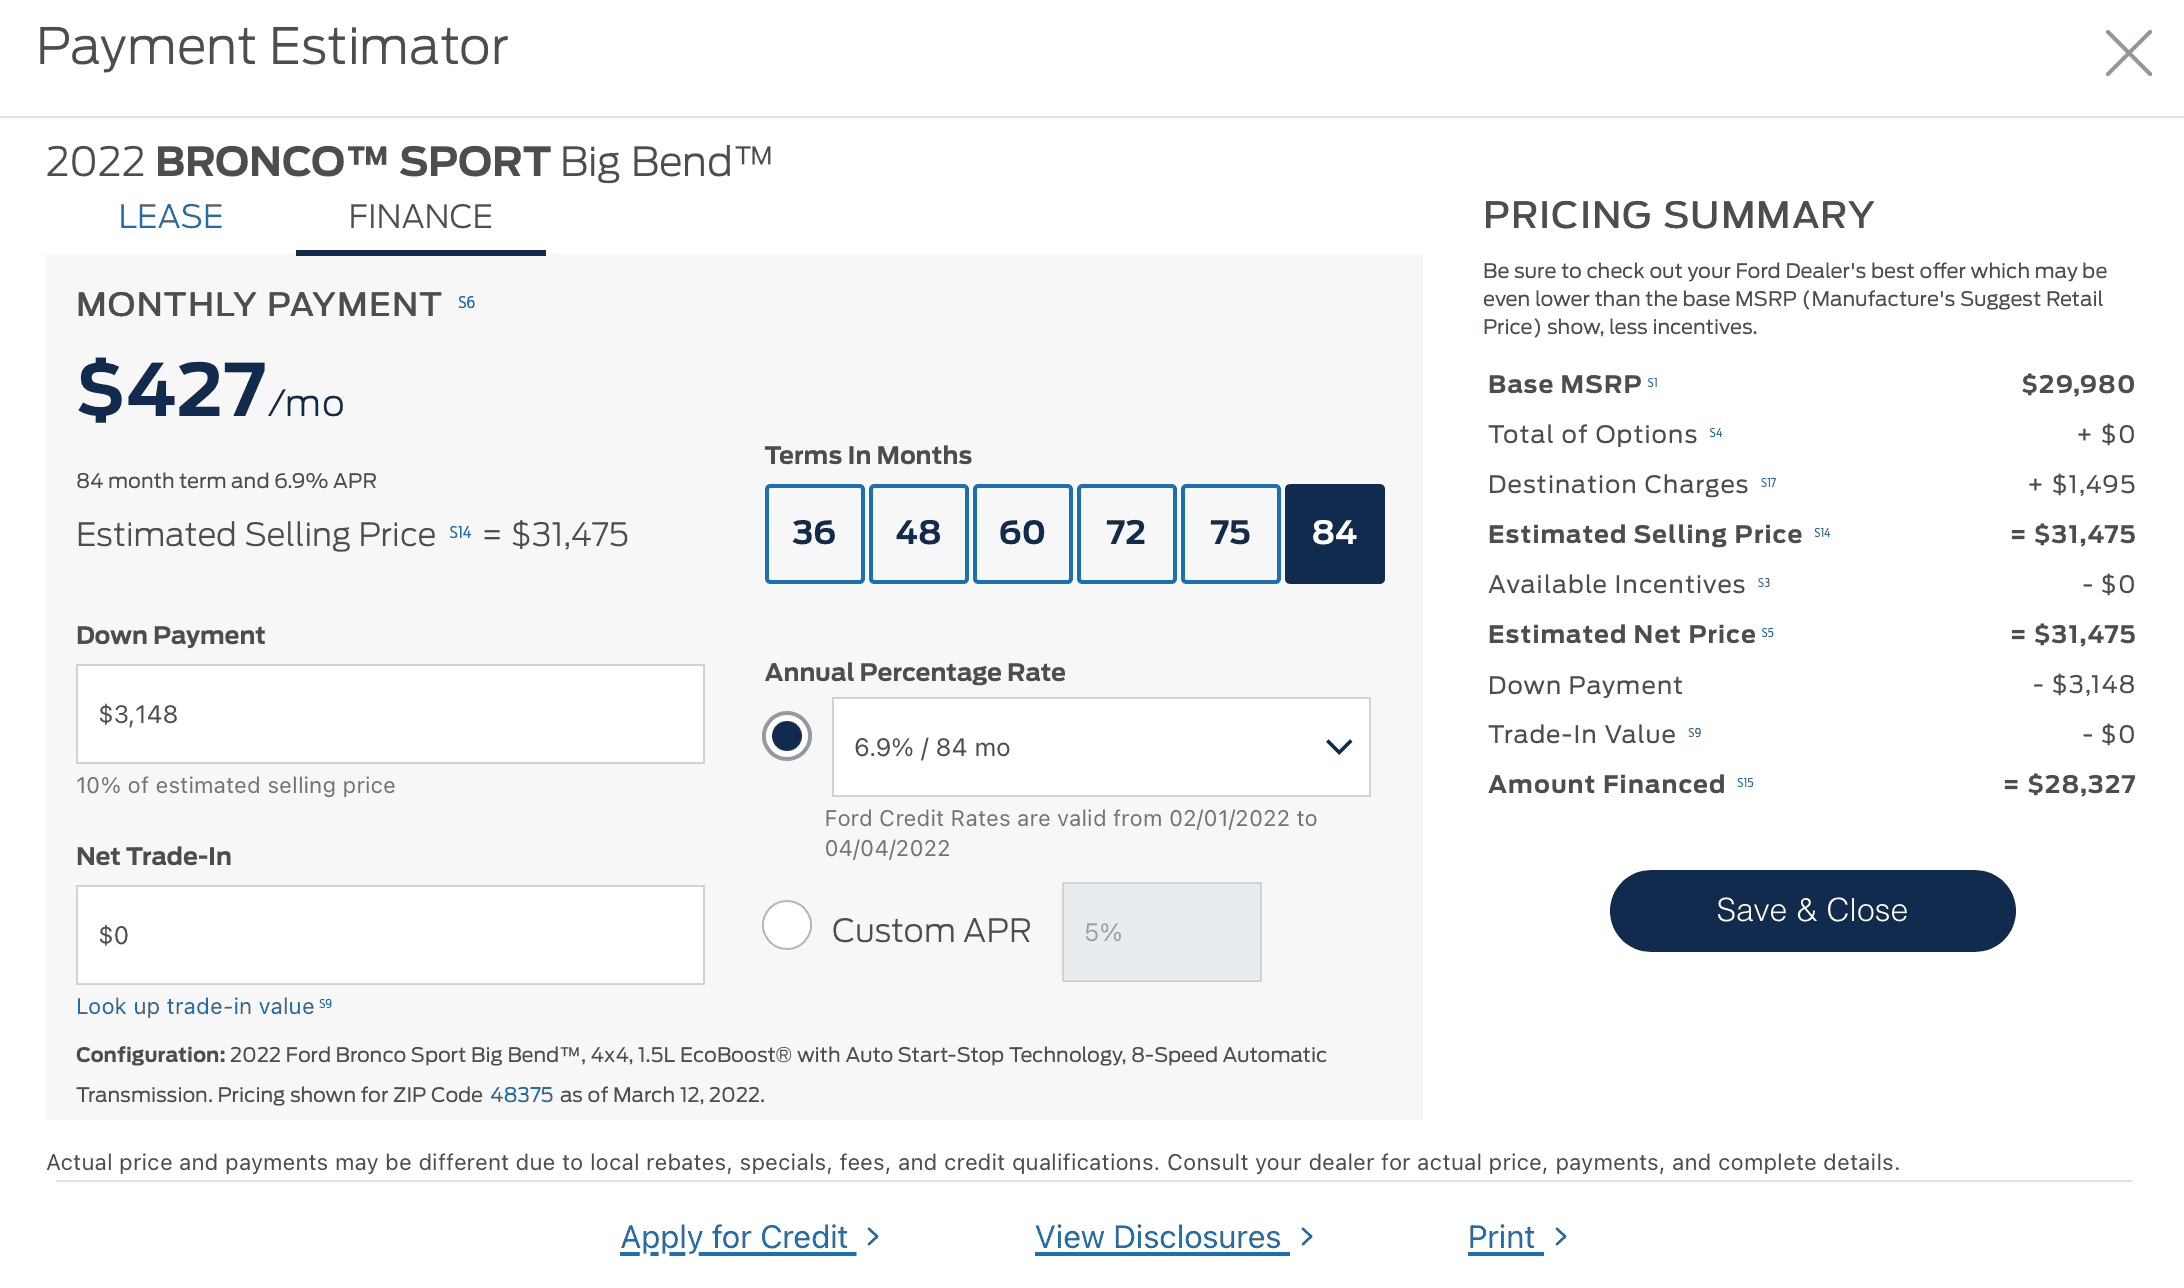This screenshot has width=2184, height=1288.
Task: Expand the 6.9% / 84 mo rate dropdown
Action: [x=1100, y=747]
